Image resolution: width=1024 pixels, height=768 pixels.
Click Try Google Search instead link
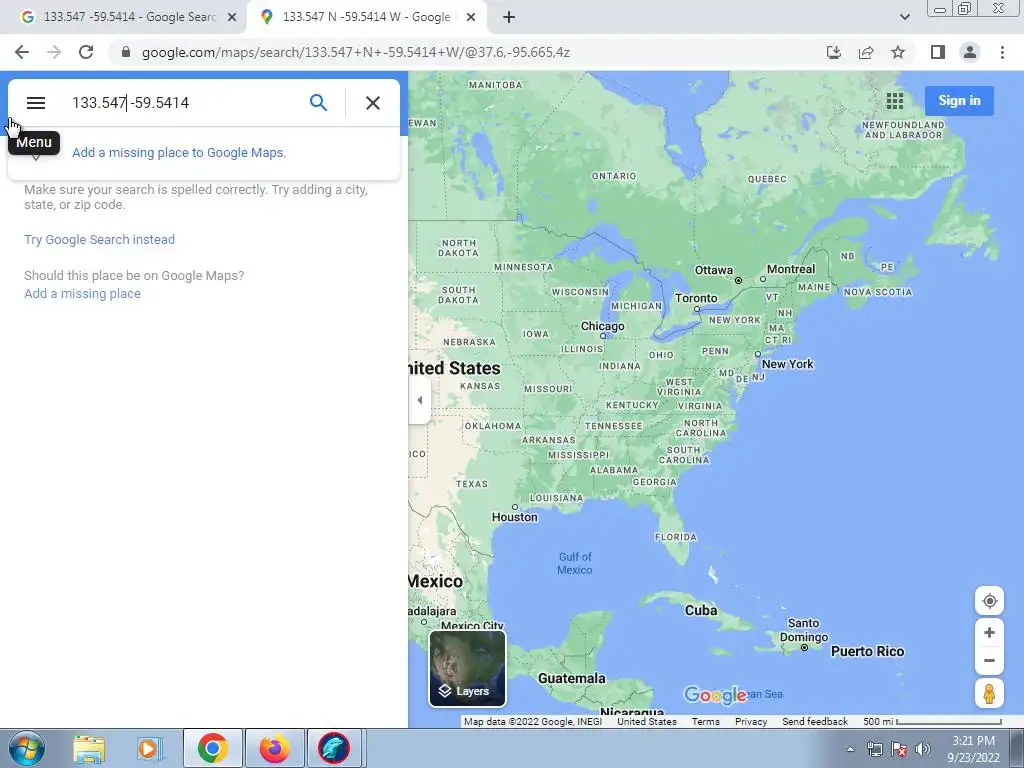99,240
